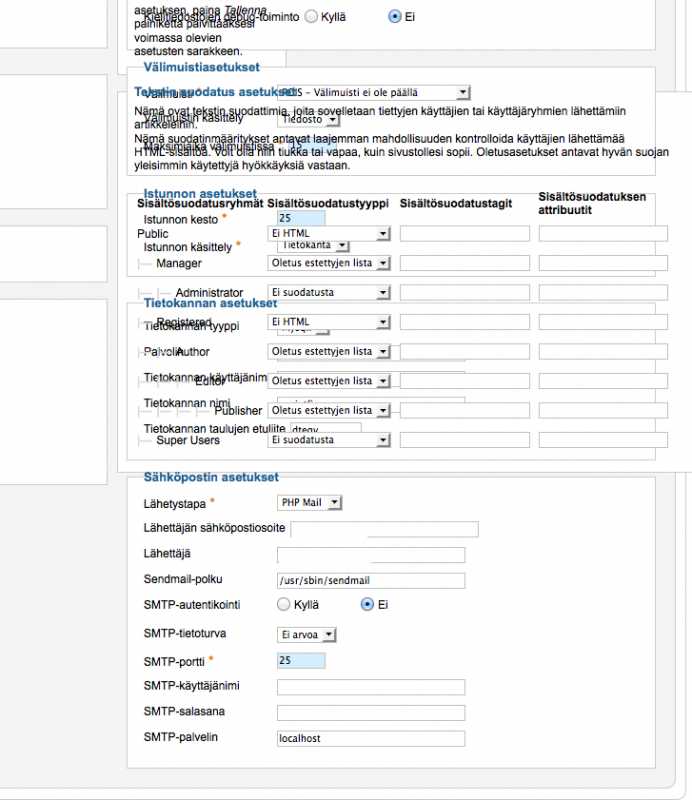The image size is (692, 800).
Task: Click the Lähettäjä name field
Action: click(x=370, y=555)
